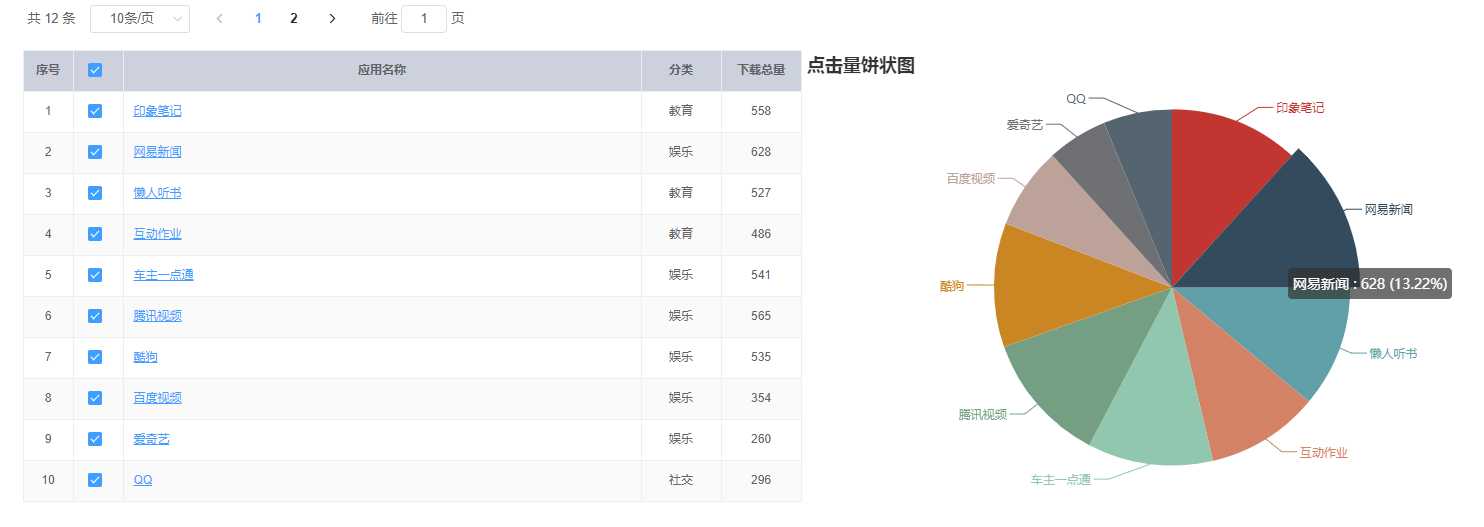Open the 印象笔记 app link
This screenshot has width=1484, height=527.
158,111
